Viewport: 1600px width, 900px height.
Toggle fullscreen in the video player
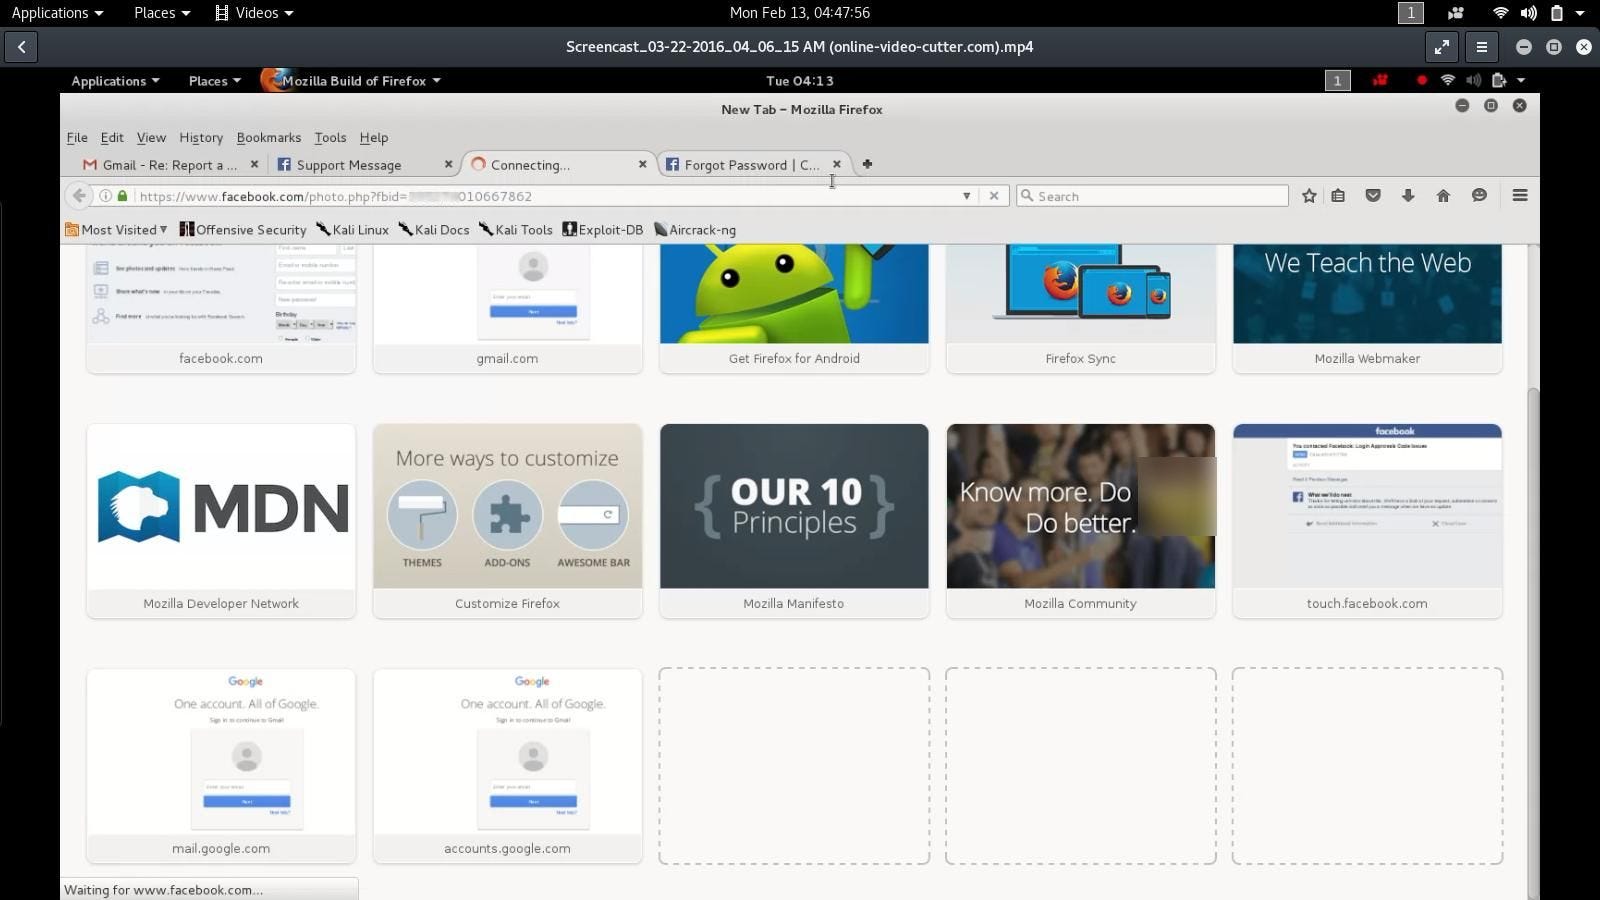point(1441,47)
